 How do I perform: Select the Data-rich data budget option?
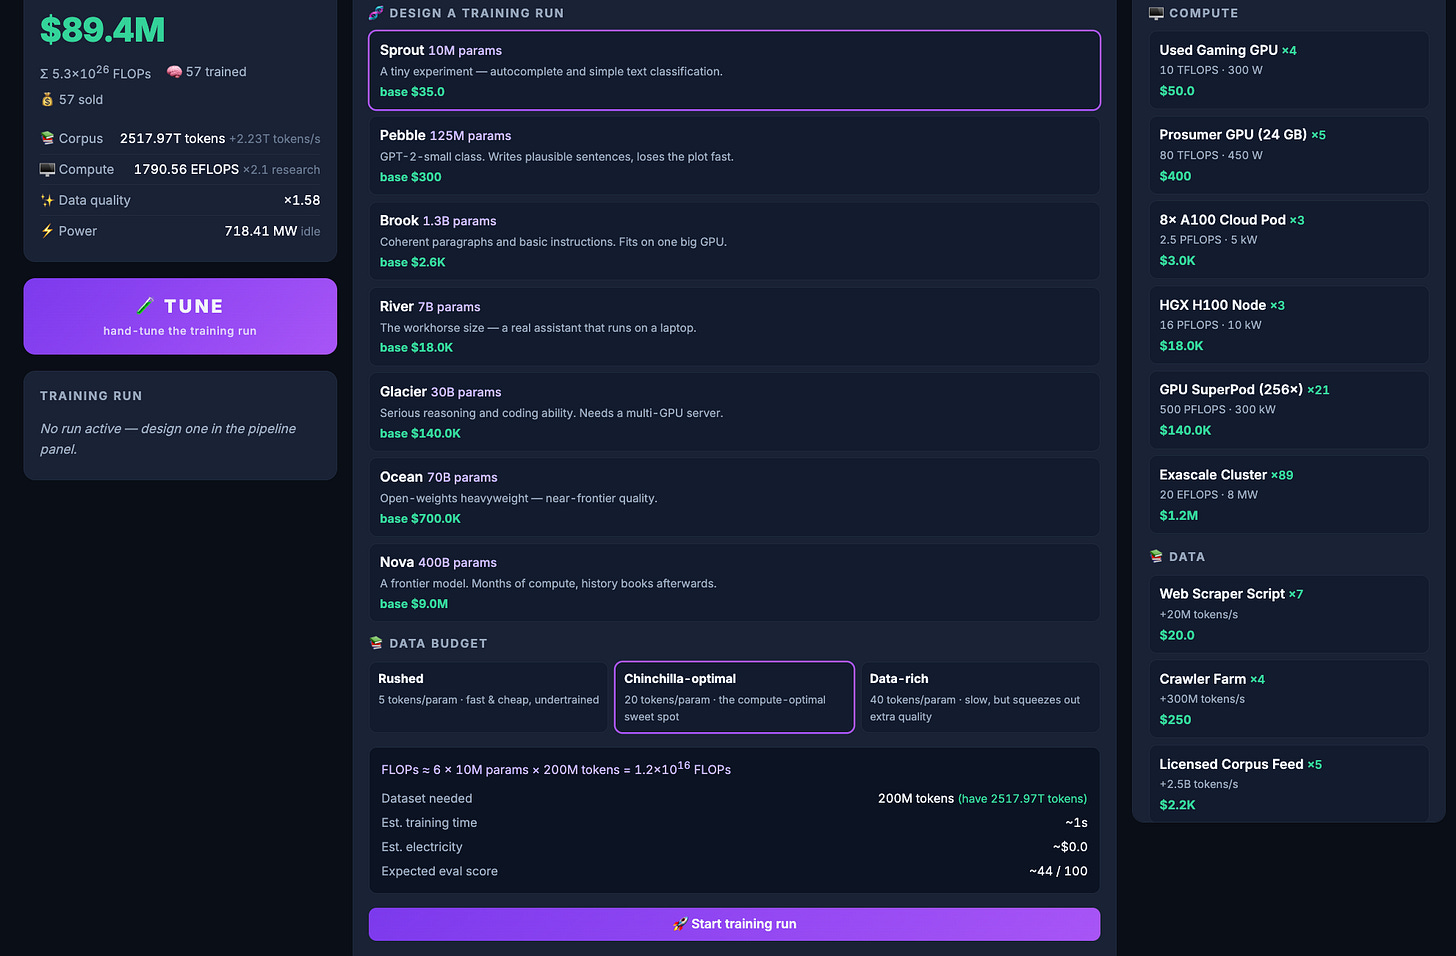click(980, 697)
